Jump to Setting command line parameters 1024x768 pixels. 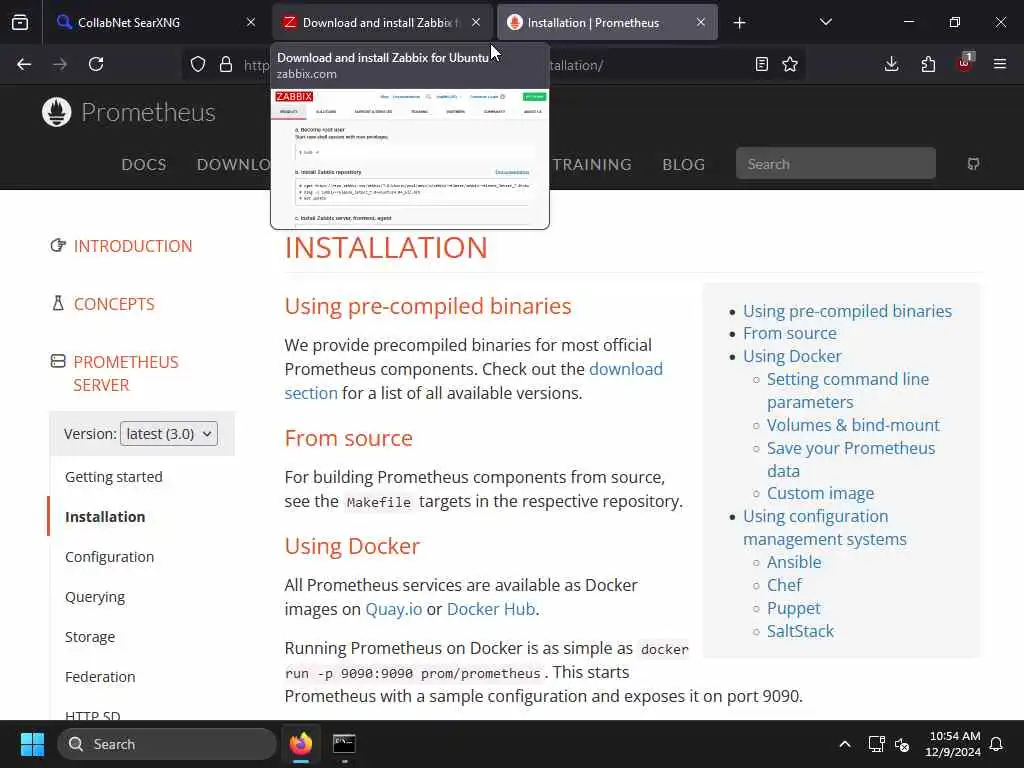tap(848, 391)
